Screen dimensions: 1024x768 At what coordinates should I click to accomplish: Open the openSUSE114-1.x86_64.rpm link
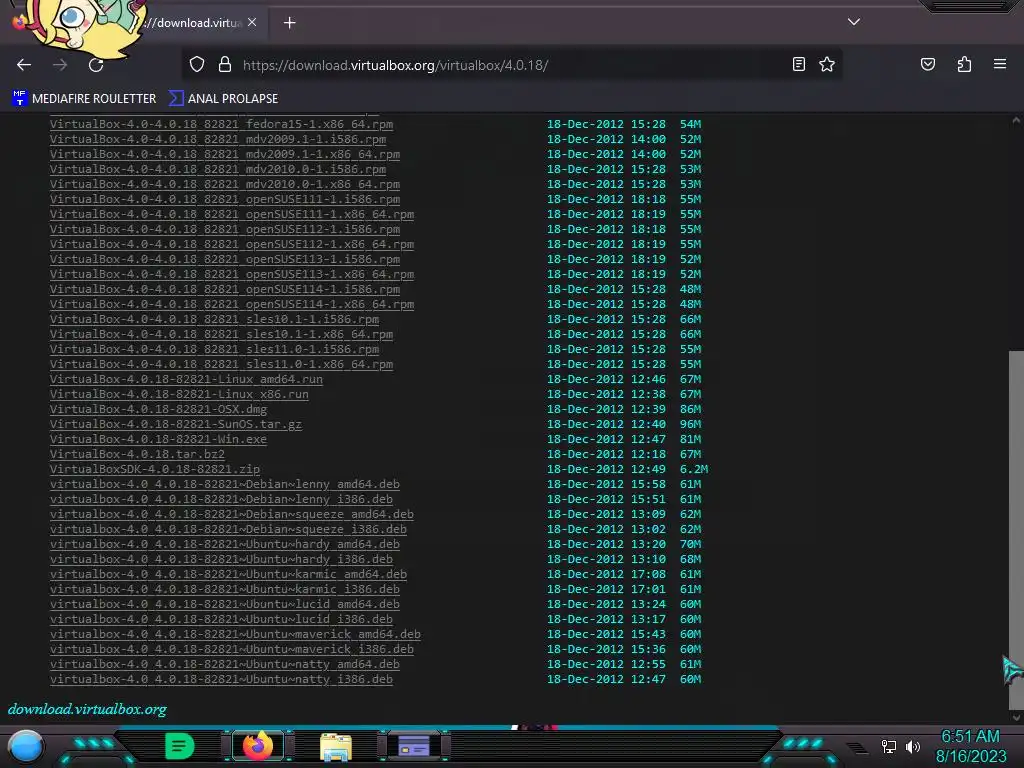(x=232, y=304)
